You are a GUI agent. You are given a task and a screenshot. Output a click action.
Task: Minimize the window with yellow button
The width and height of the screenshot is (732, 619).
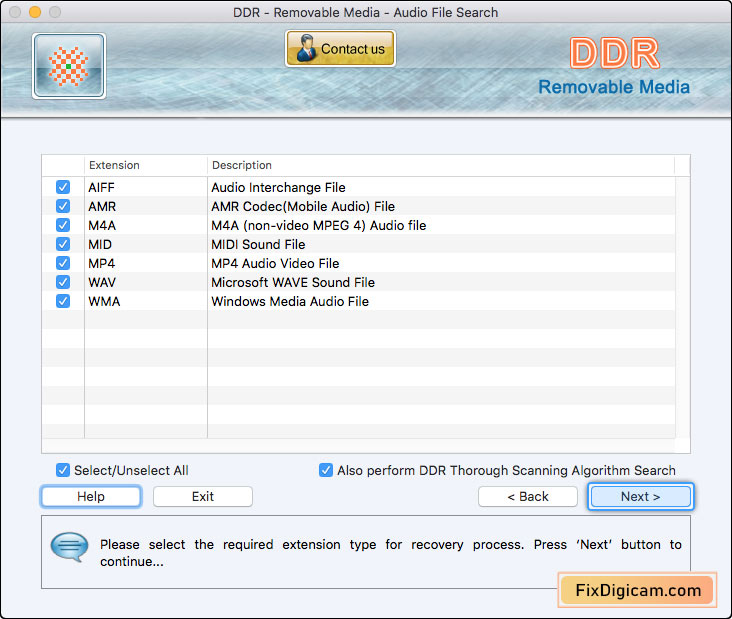tap(35, 12)
